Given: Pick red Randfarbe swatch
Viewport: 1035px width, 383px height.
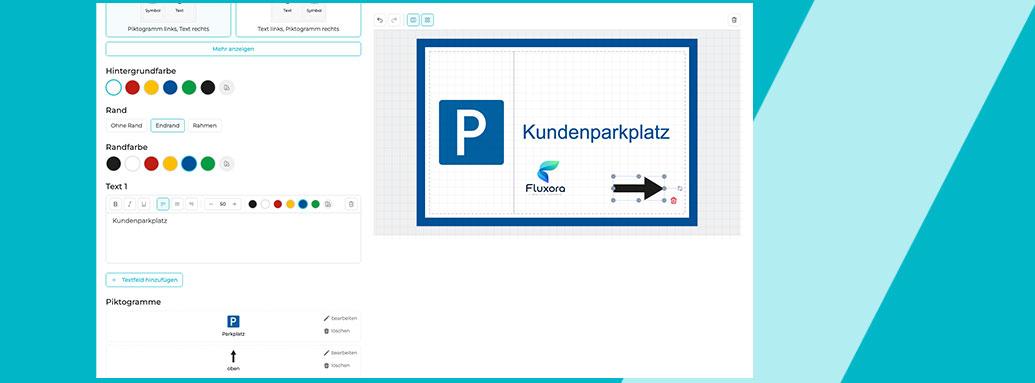Looking at the screenshot, I should coord(151,164).
